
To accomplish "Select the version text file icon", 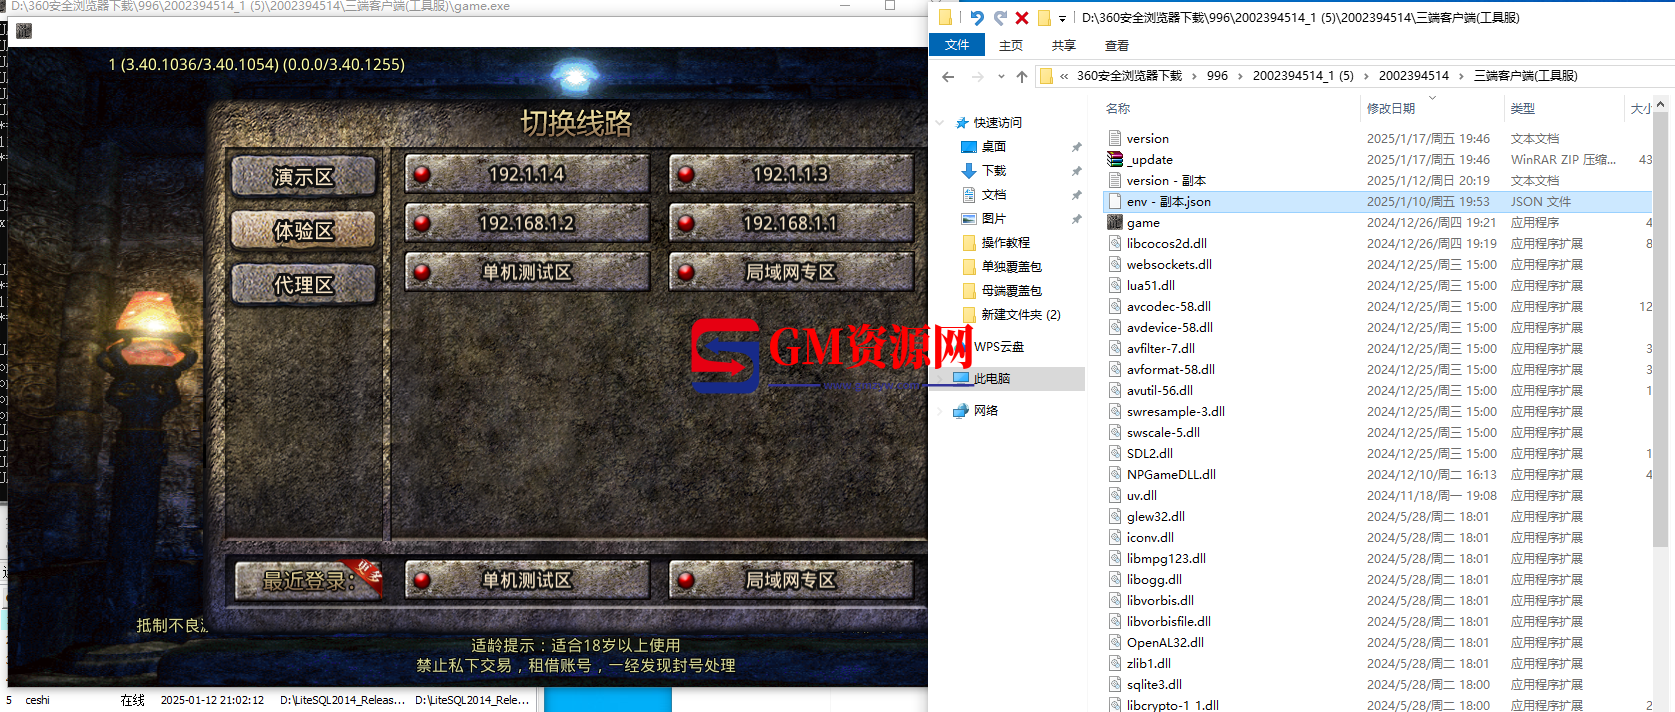I will tap(1115, 138).
